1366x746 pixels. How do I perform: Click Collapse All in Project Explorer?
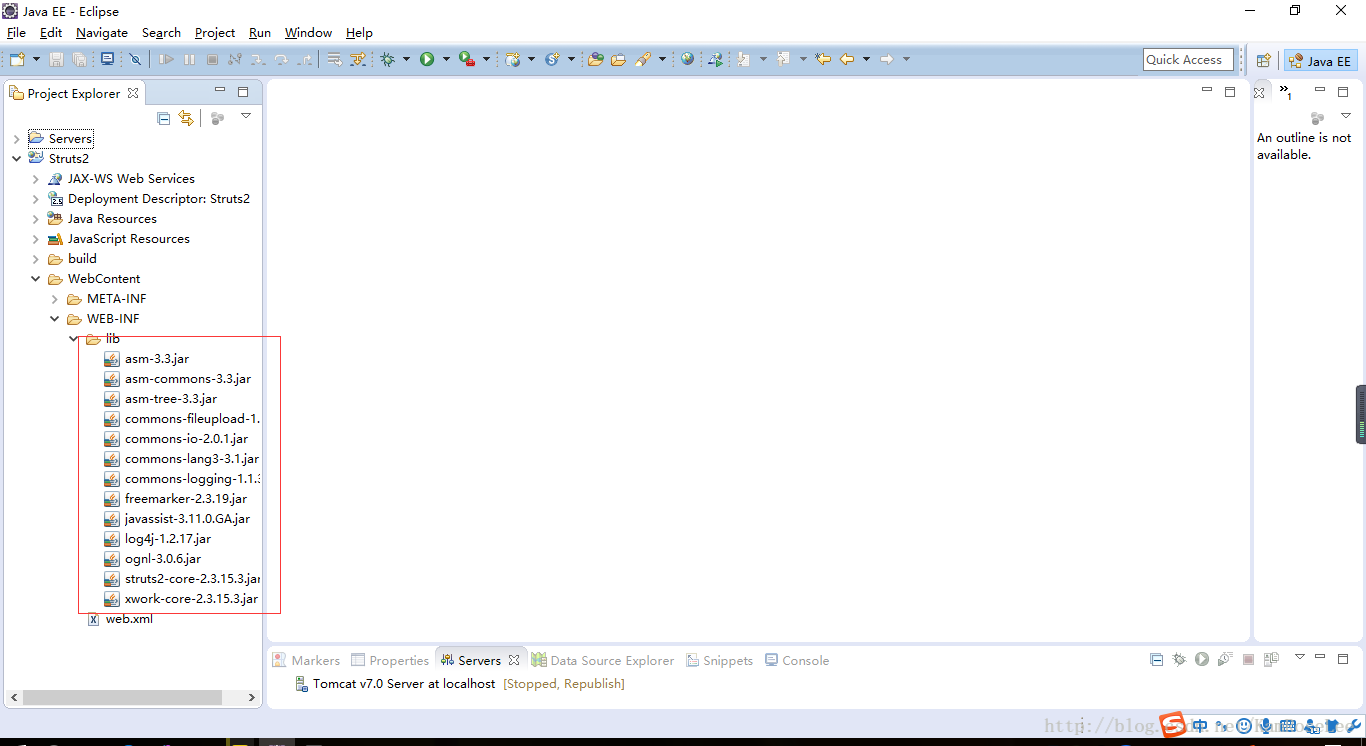[x=164, y=118]
